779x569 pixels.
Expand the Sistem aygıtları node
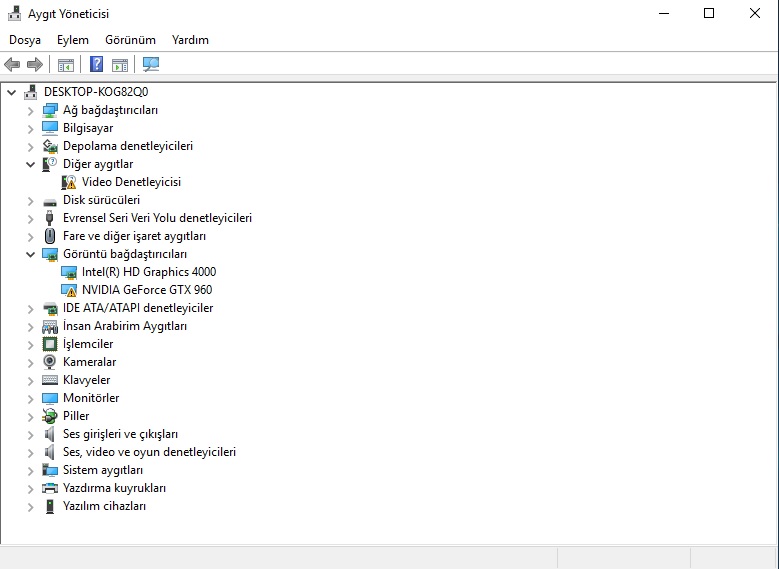point(31,471)
